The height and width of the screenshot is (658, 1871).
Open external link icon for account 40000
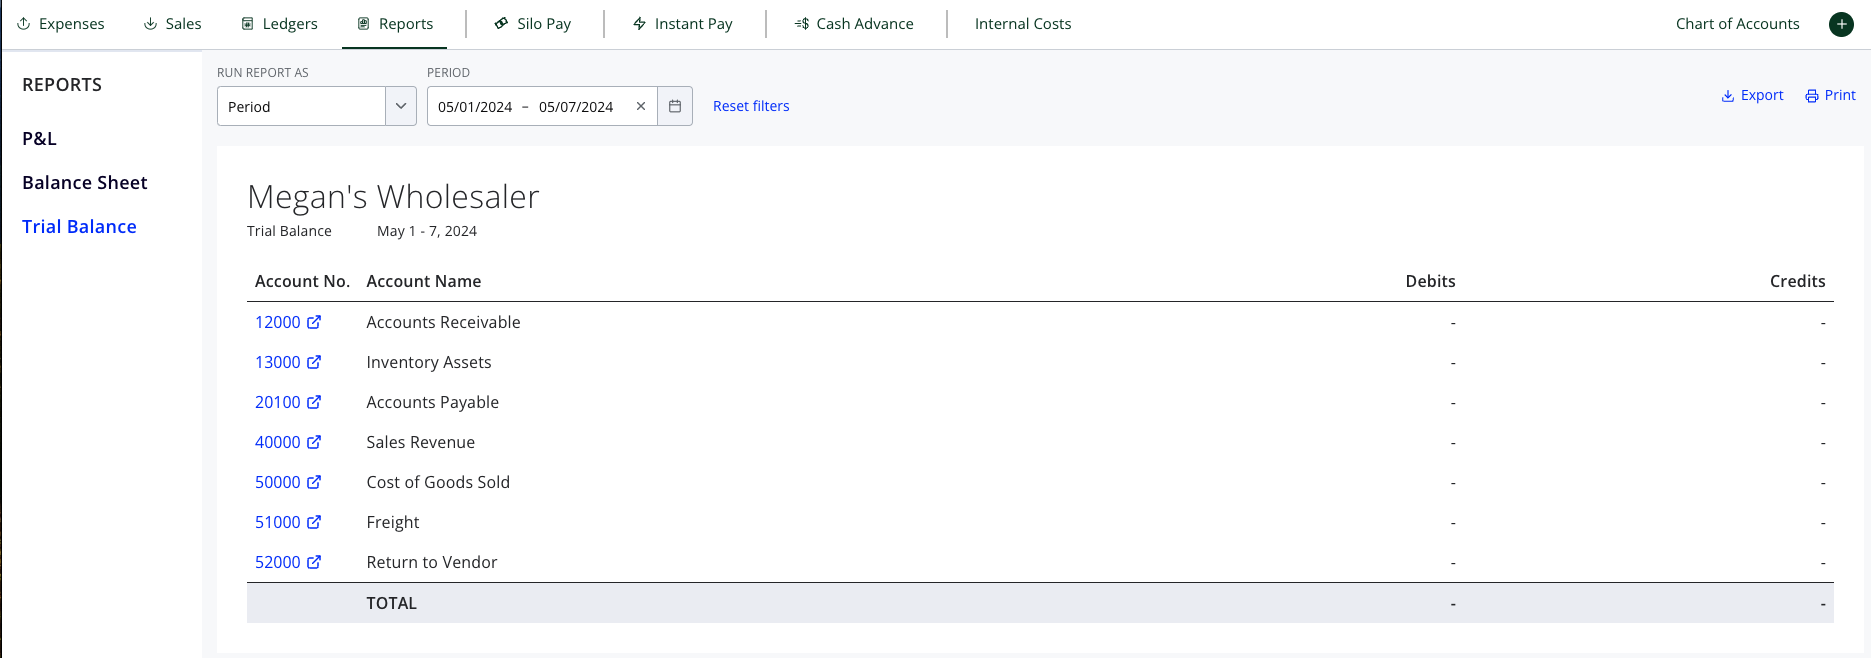(x=314, y=442)
